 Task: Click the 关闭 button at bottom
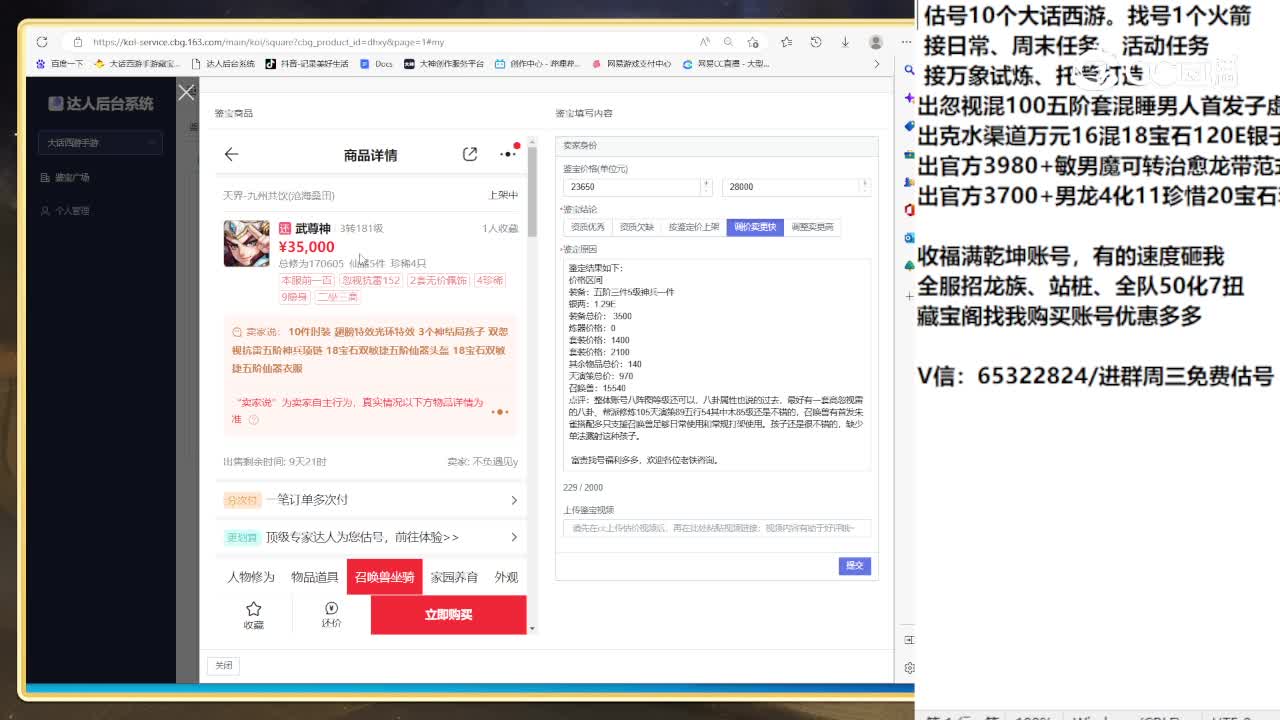pos(224,665)
